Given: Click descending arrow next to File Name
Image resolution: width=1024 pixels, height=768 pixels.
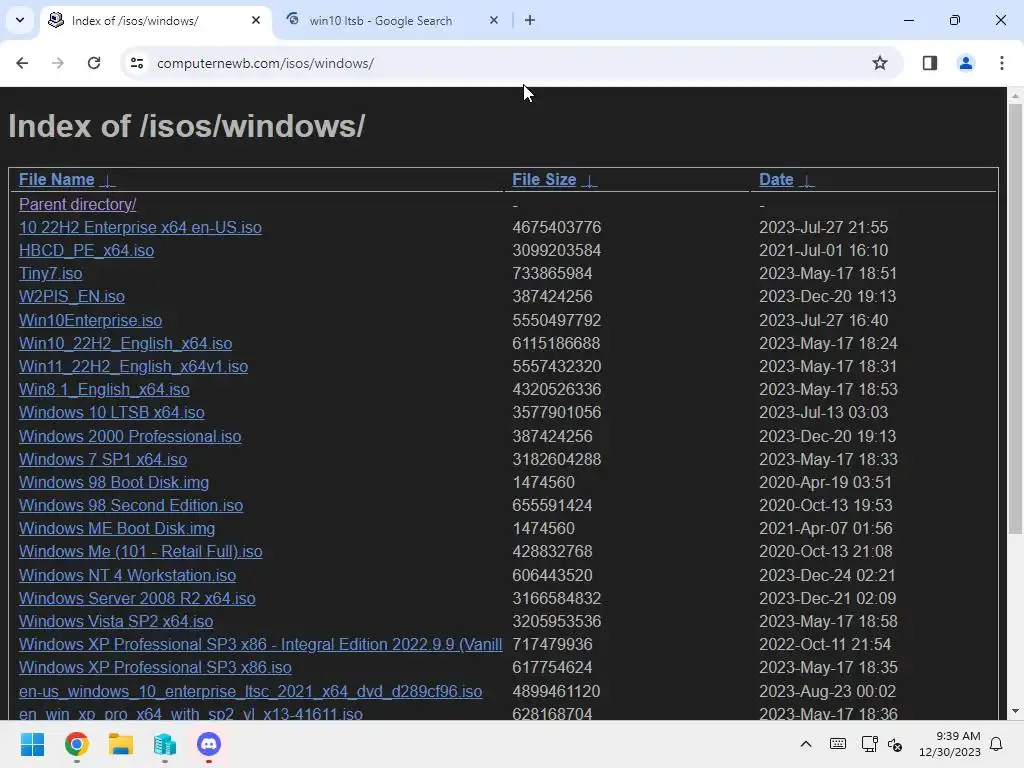Looking at the screenshot, I should [108, 181].
